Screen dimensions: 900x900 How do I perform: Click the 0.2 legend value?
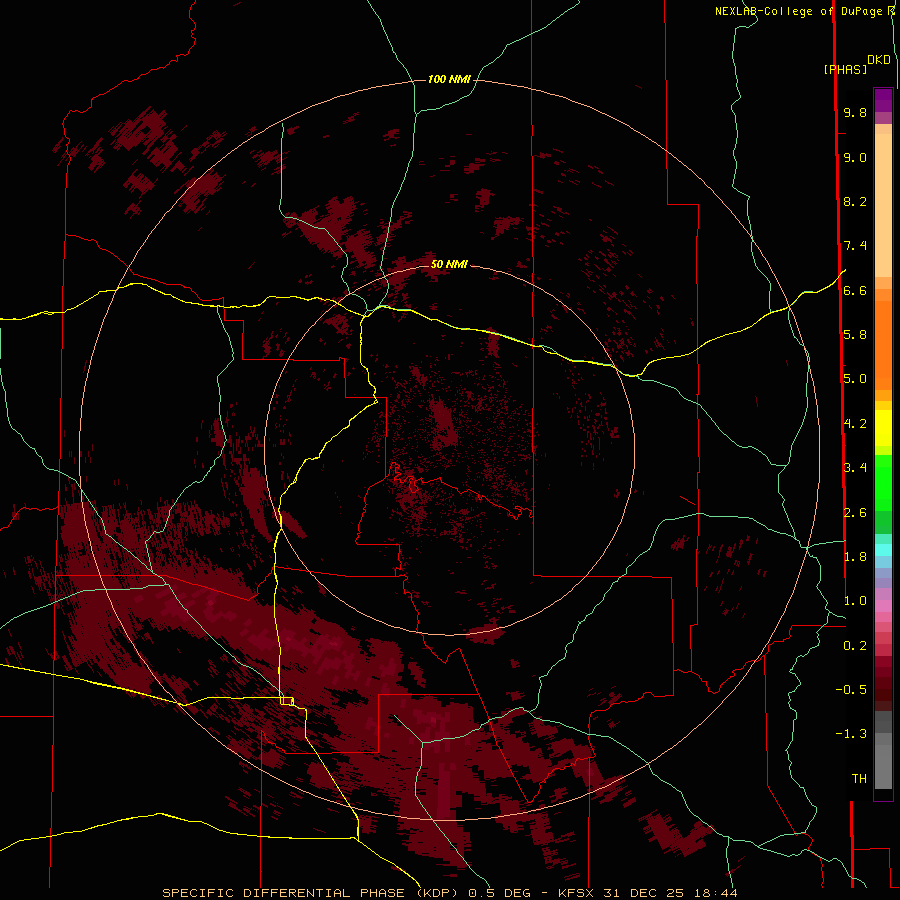pyautogui.click(x=855, y=646)
